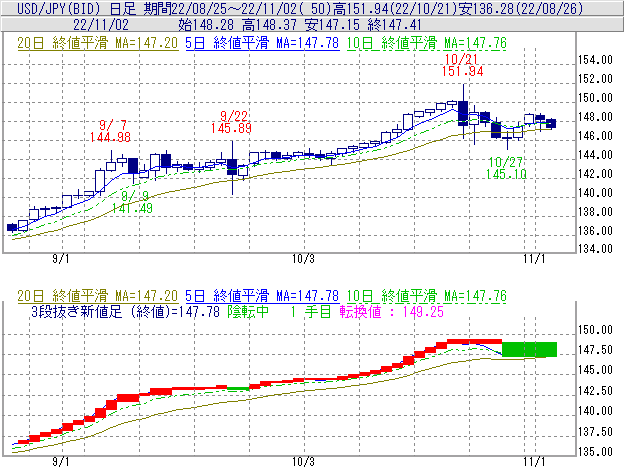Click the long-wick candlestick below the 9/22 annotation
This screenshot has width=624, height=475.
click(232, 167)
